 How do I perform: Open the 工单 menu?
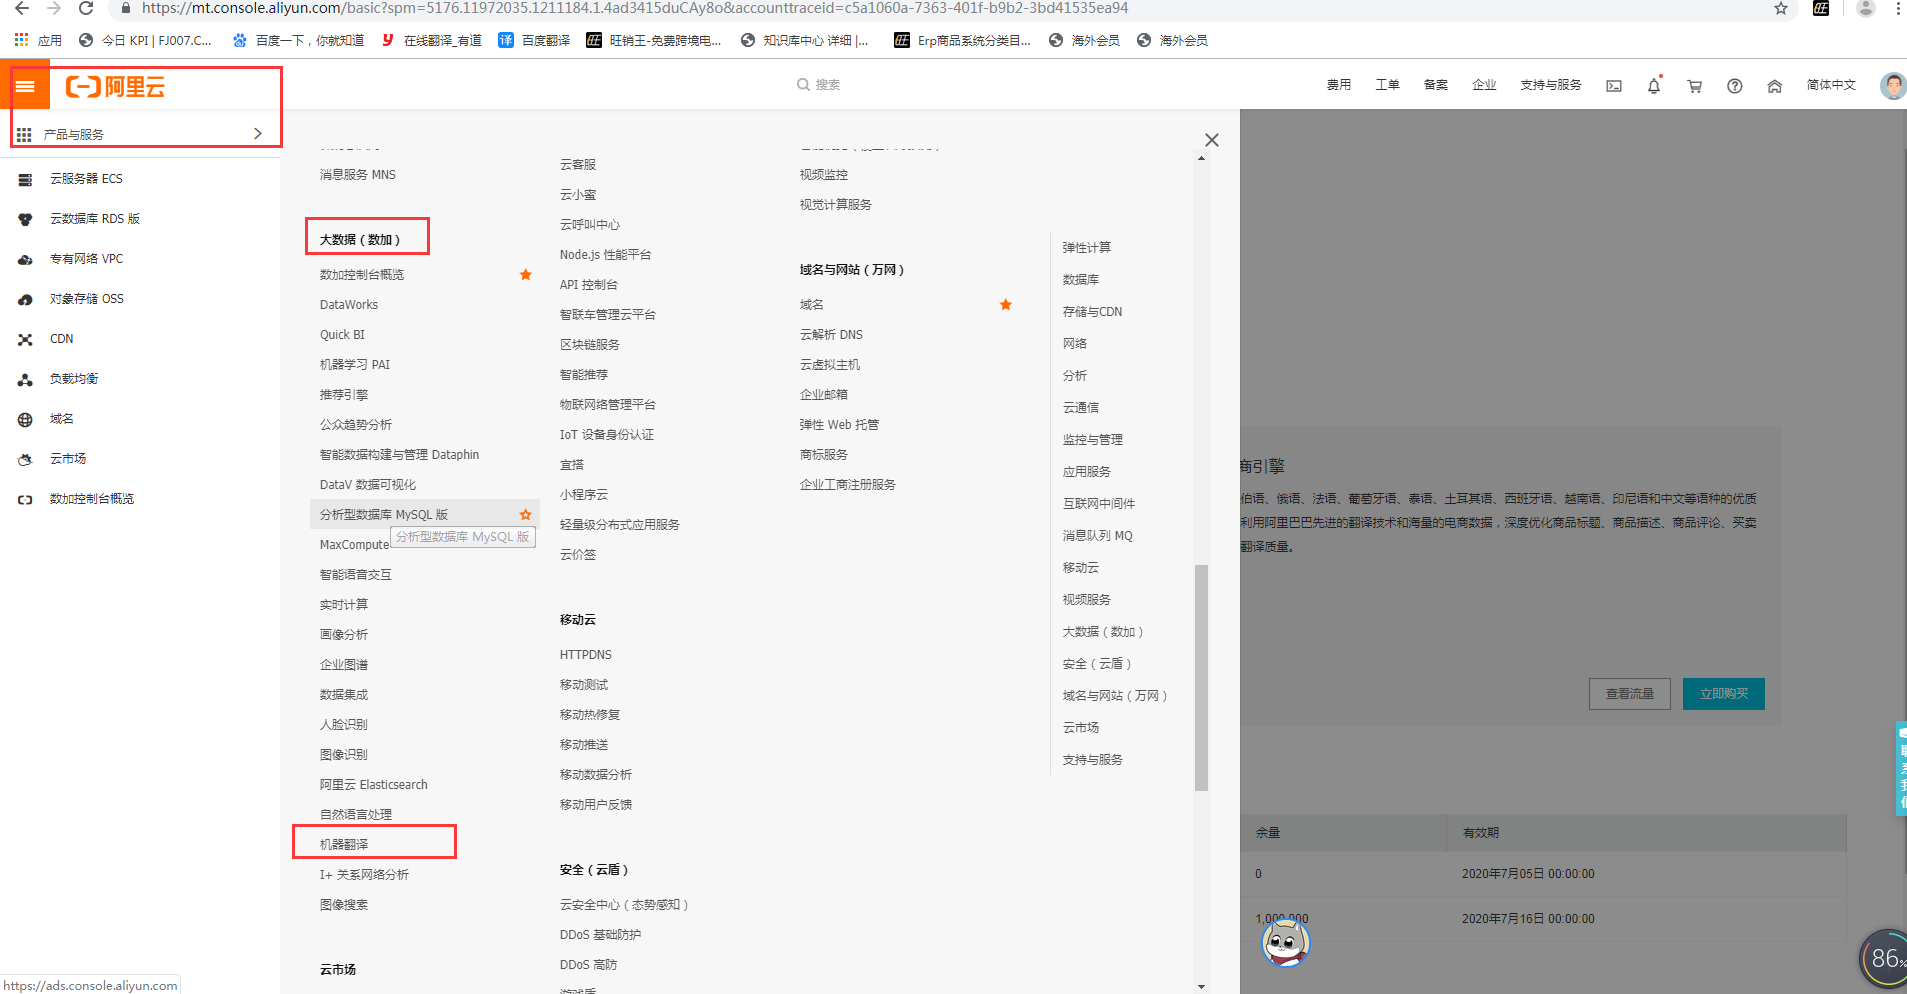[1387, 85]
